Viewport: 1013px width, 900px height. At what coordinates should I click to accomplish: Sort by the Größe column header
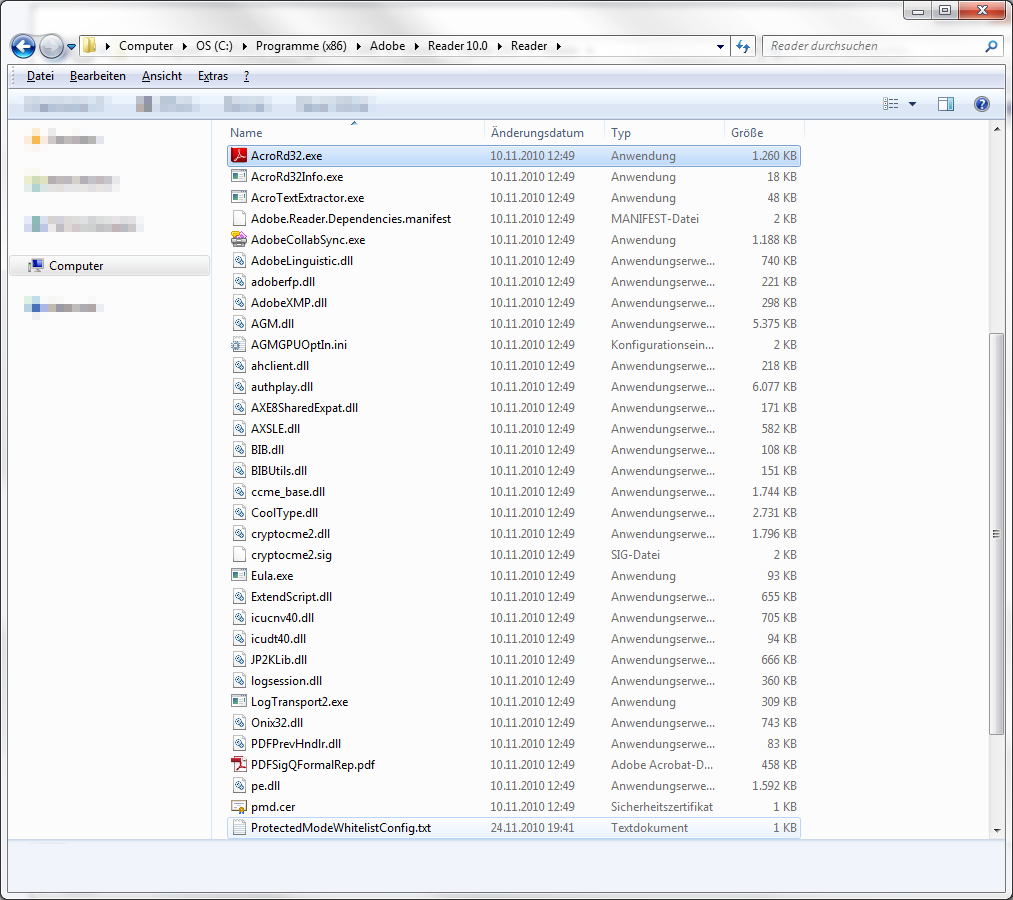pos(764,132)
